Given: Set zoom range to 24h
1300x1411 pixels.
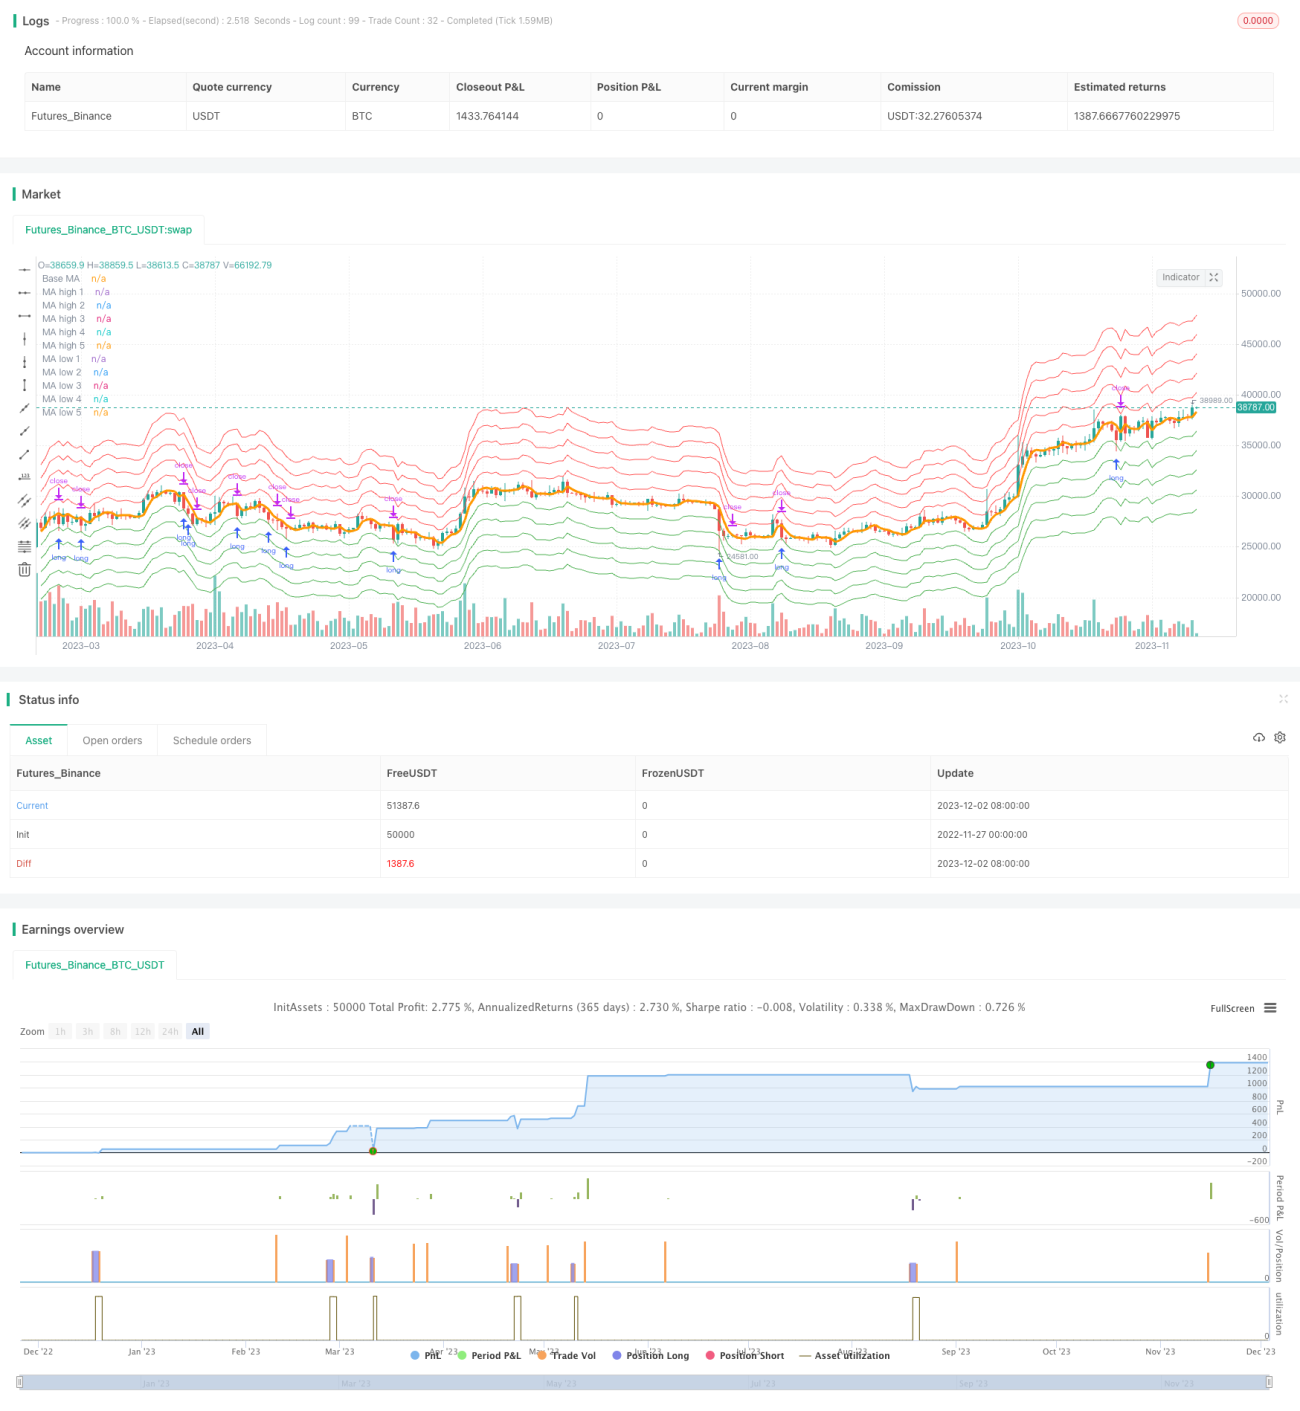Looking at the screenshot, I should click(x=170, y=1031).
